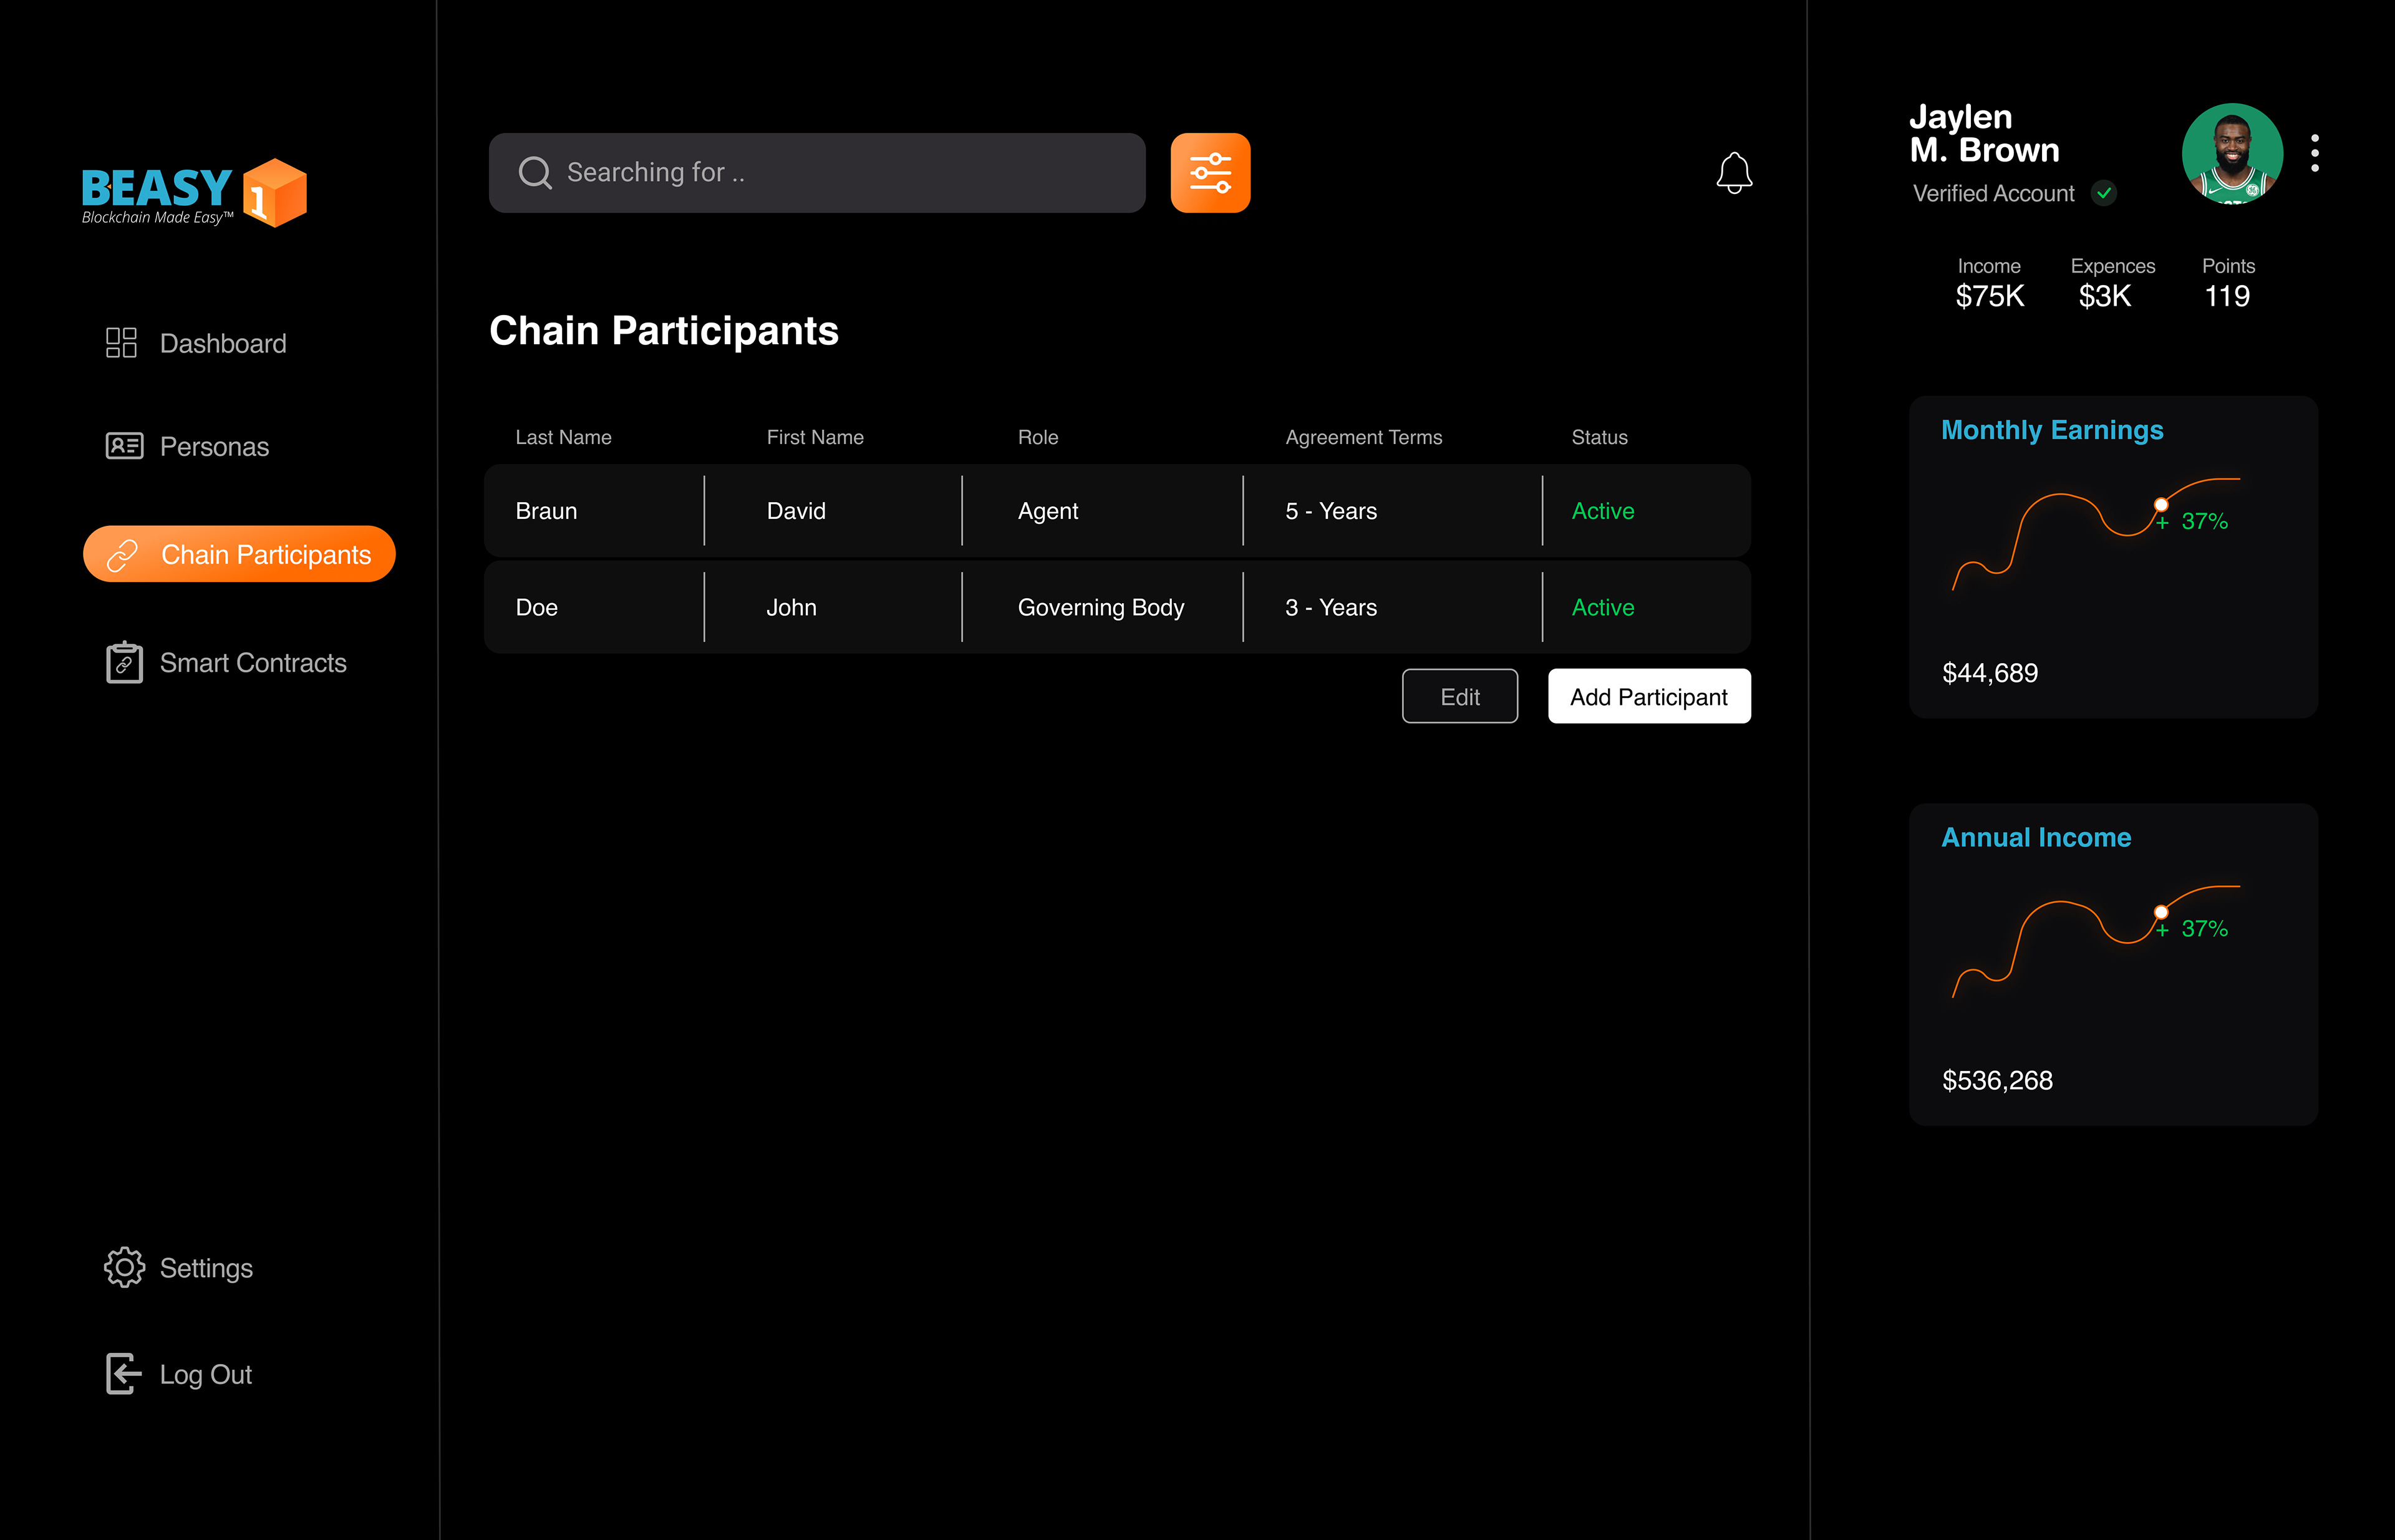This screenshot has height=1540, width=2395.
Task: Click the Last Name column header
Action: tap(563, 437)
